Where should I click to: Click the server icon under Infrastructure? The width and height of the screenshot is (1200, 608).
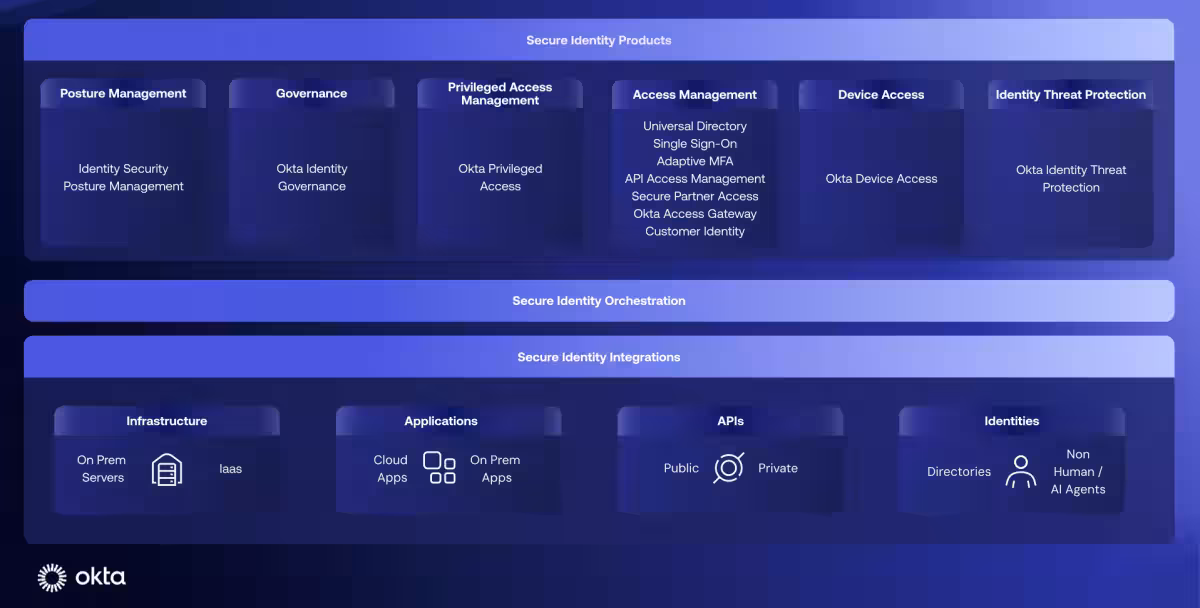(x=167, y=469)
